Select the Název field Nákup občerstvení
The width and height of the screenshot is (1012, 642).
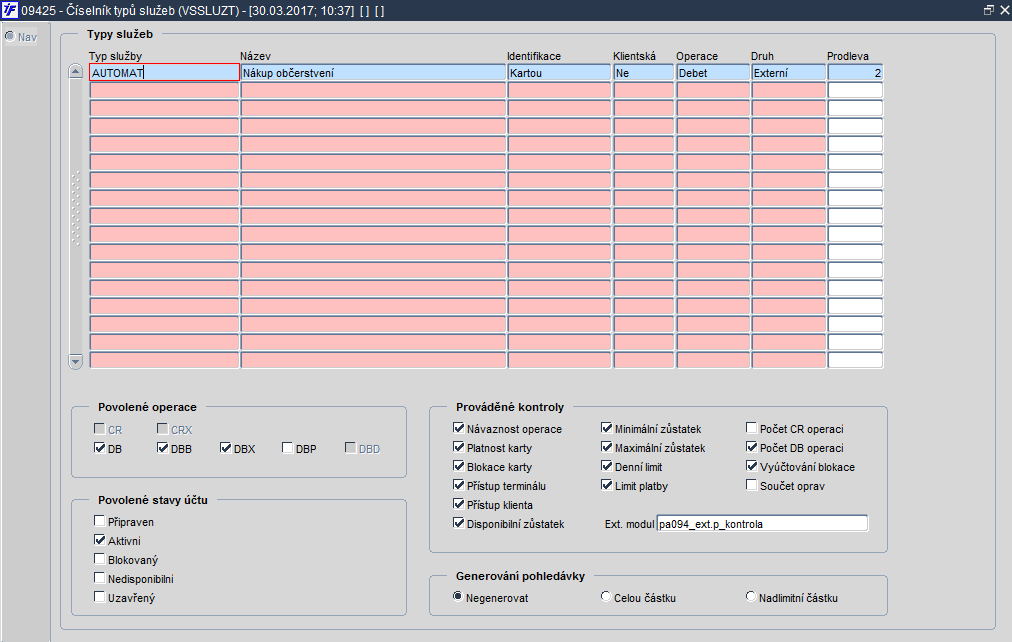pos(373,72)
